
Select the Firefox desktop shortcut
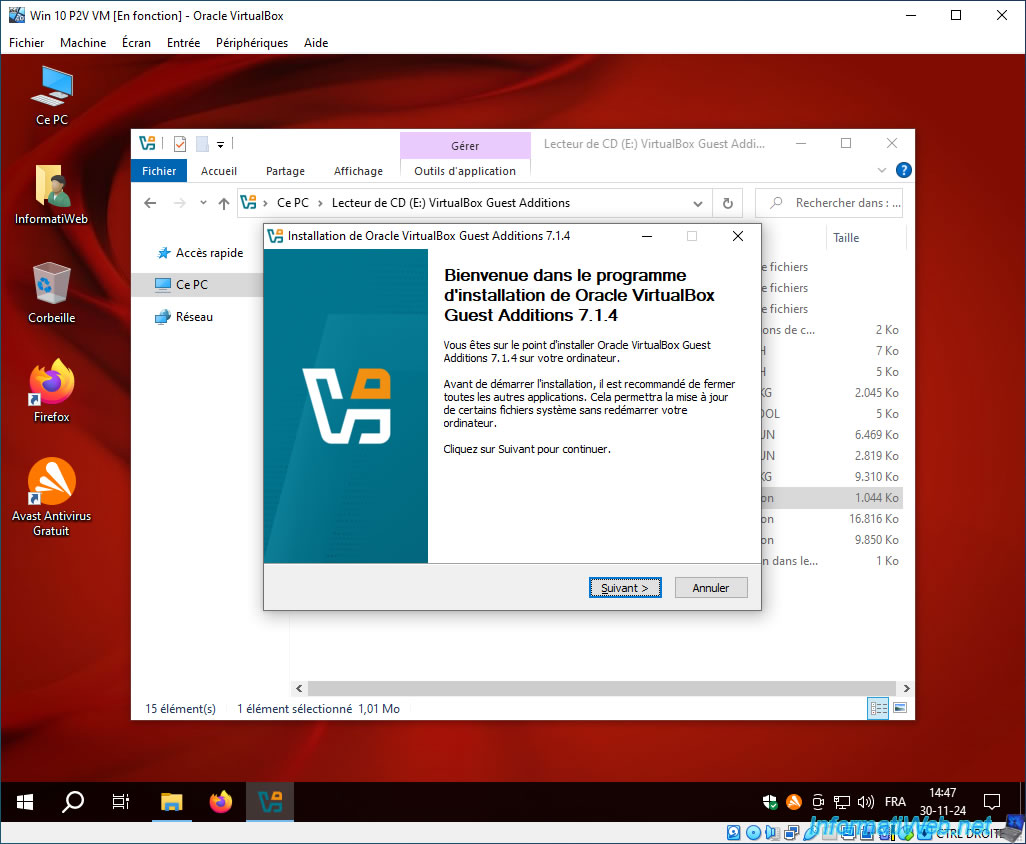[51, 391]
